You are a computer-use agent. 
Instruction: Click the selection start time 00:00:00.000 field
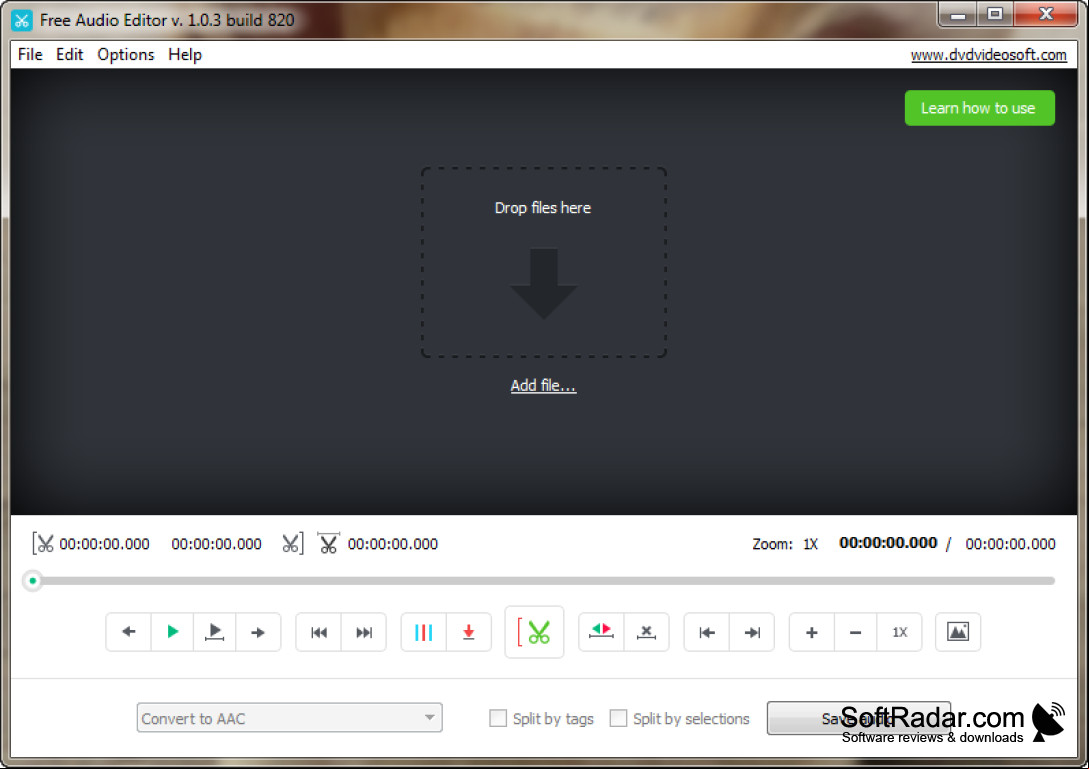[104, 544]
